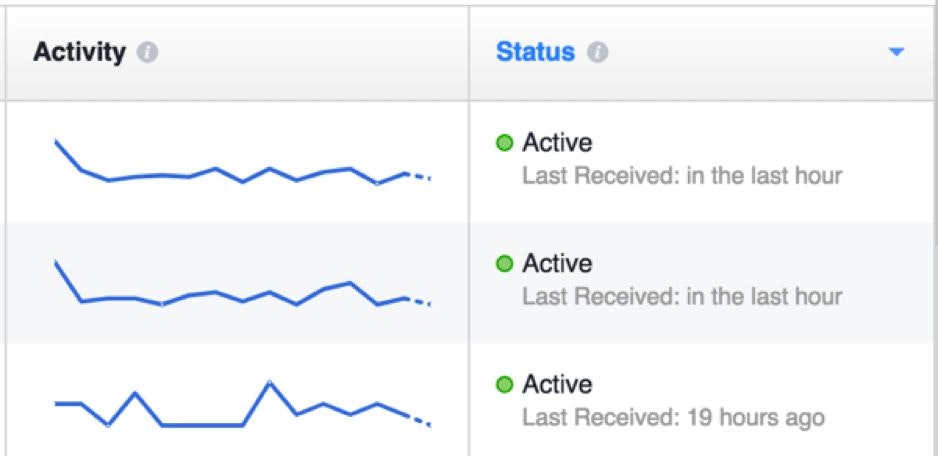
Task: Click the Active label in the middle row
Action: tap(557, 264)
